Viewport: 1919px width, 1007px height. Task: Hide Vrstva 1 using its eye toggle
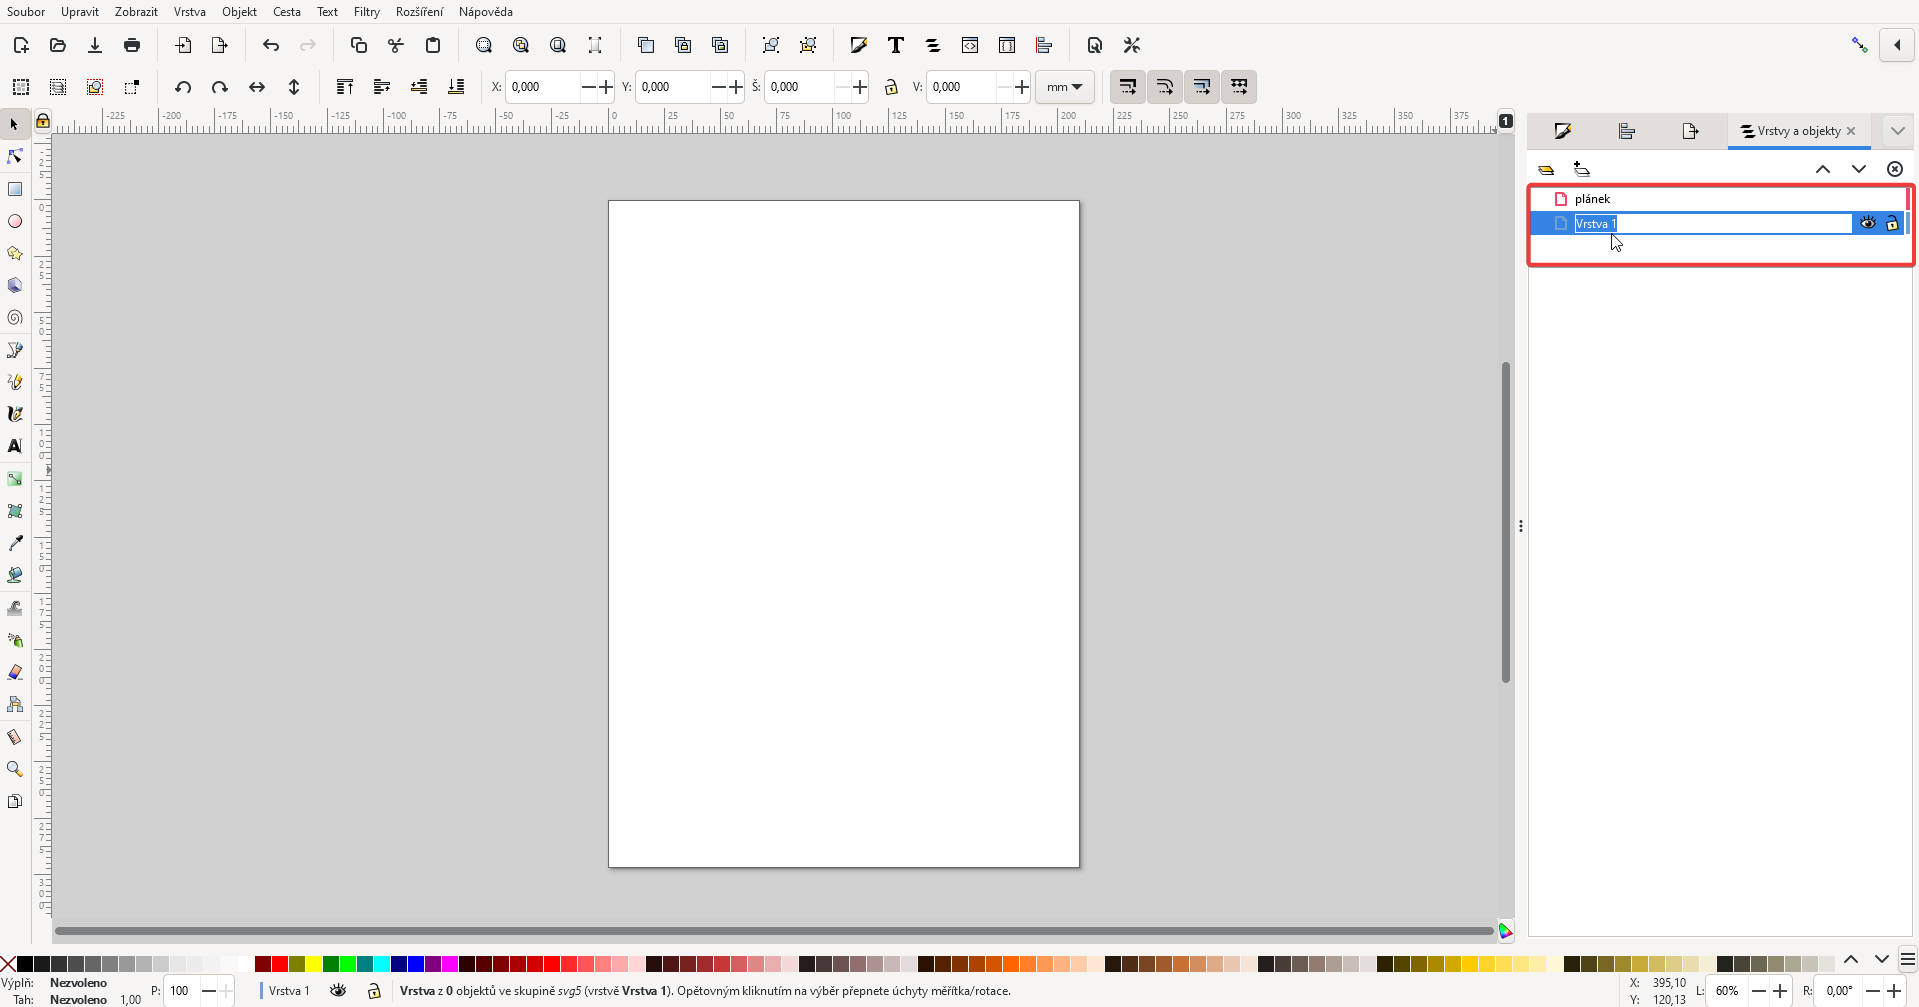click(x=1868, y=222)
